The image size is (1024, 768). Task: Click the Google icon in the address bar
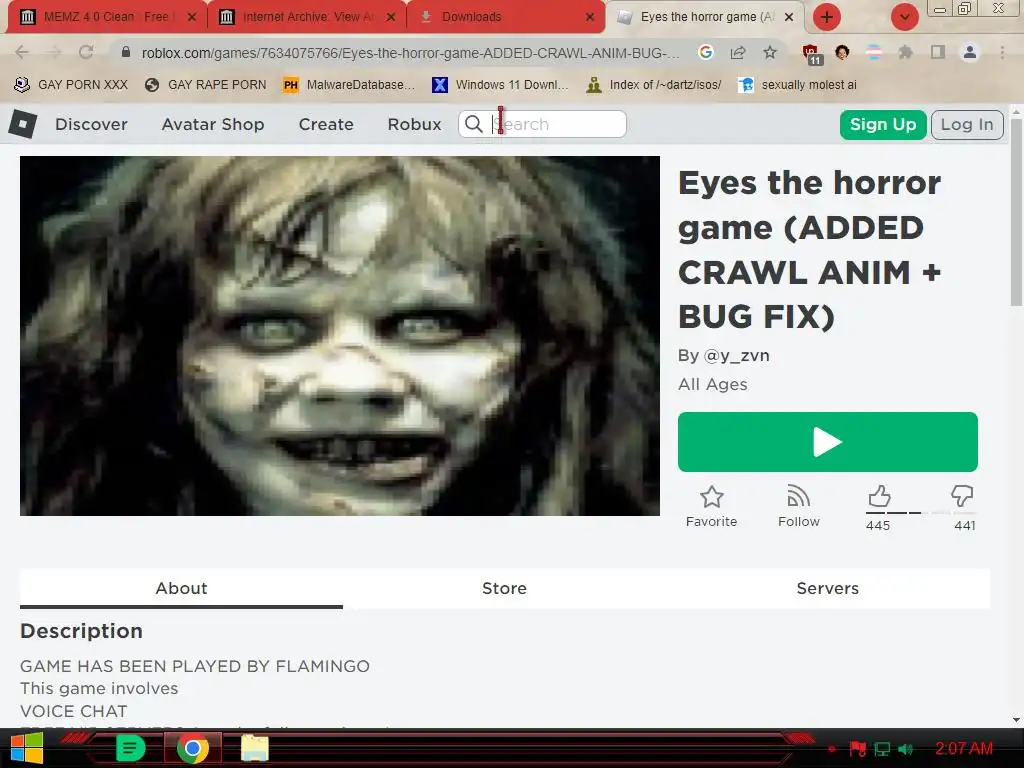coord(705,52)
